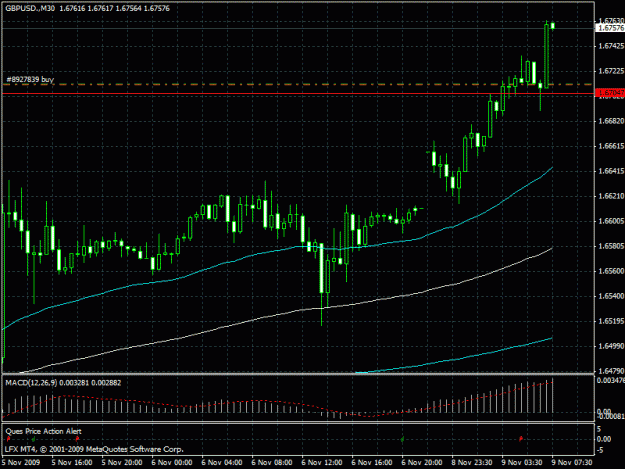Click the 6 Nov 20:00 time label
625x469 pixels.
422,462
